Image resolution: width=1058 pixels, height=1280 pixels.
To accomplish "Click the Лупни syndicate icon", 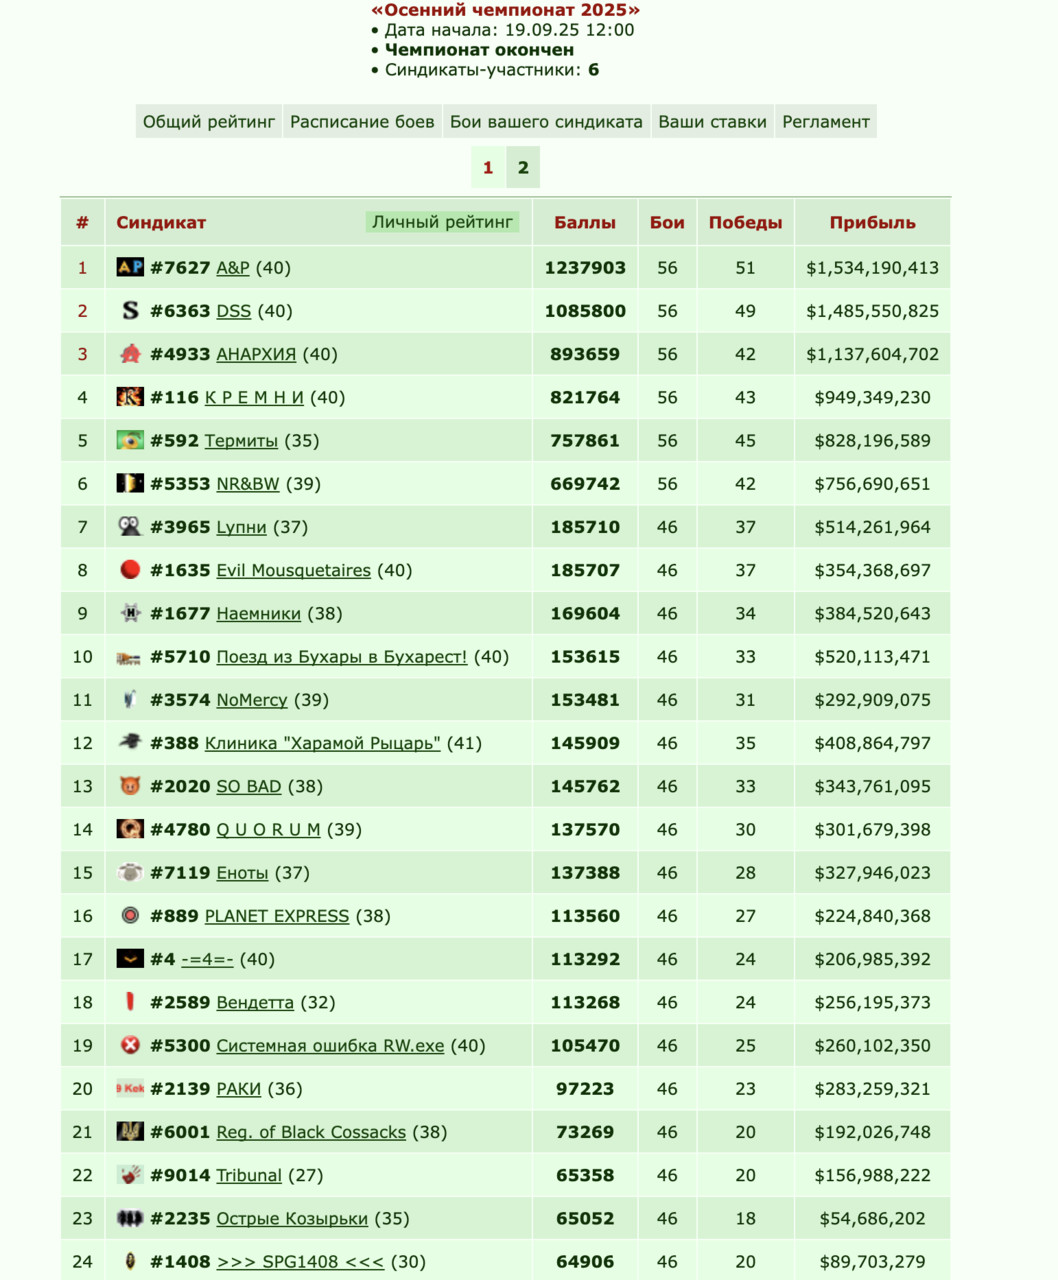I will pyautogui.click(x=130, y=526).
